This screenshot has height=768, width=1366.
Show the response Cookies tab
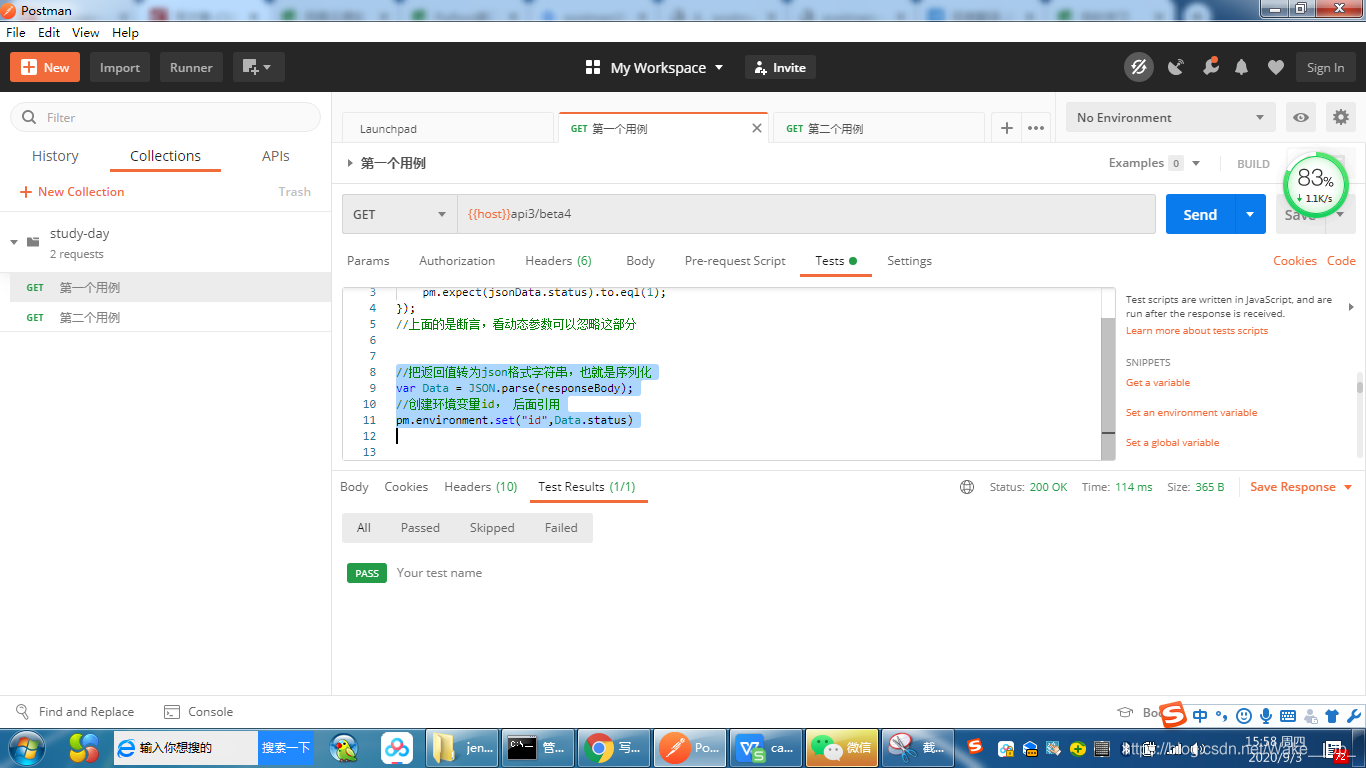406,487
